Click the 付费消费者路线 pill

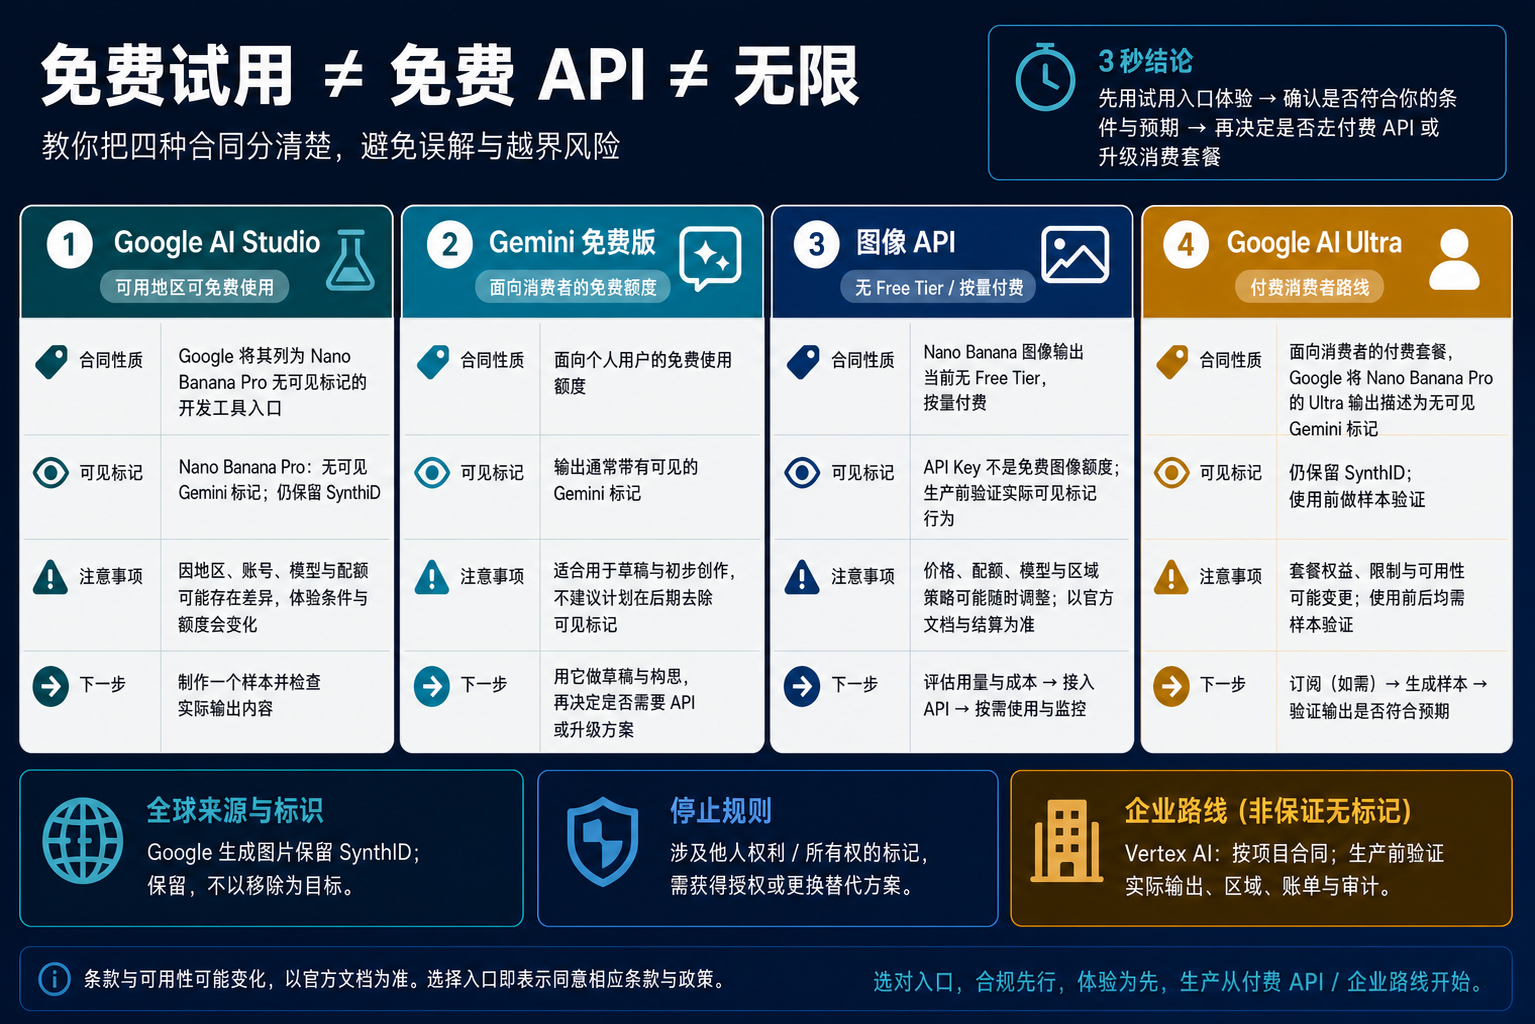point(1310,287)
